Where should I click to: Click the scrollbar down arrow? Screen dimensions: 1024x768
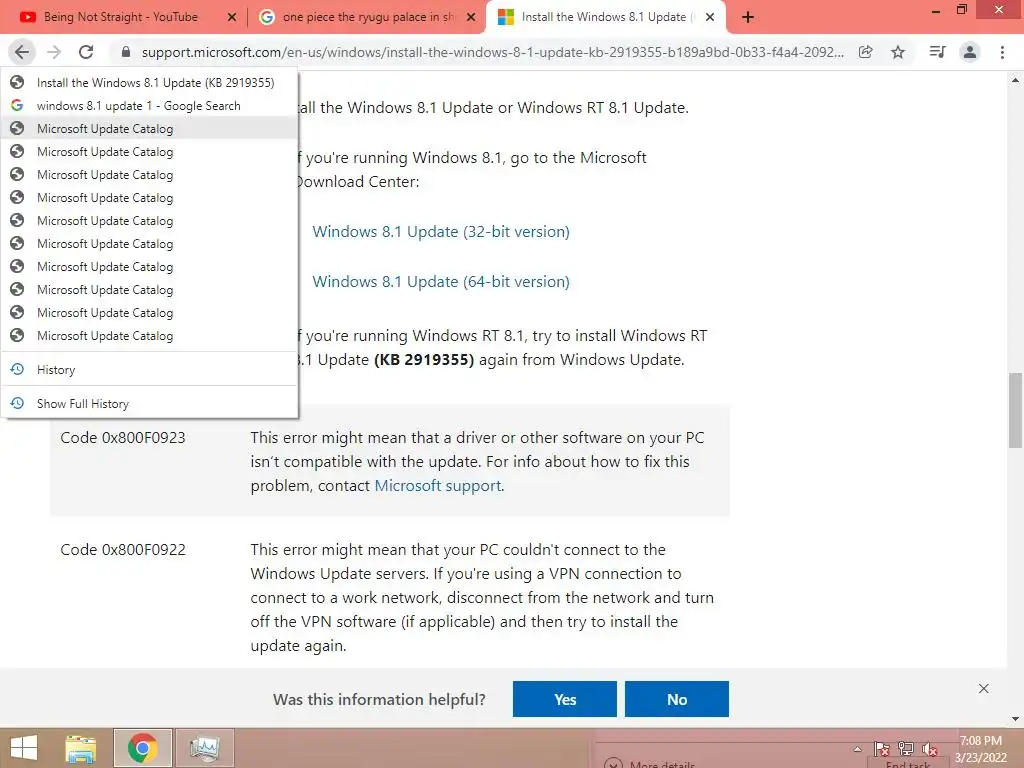(x=1016, y=719)
